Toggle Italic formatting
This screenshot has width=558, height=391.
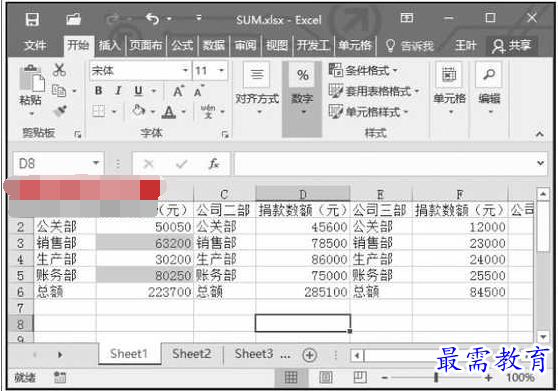118,91
